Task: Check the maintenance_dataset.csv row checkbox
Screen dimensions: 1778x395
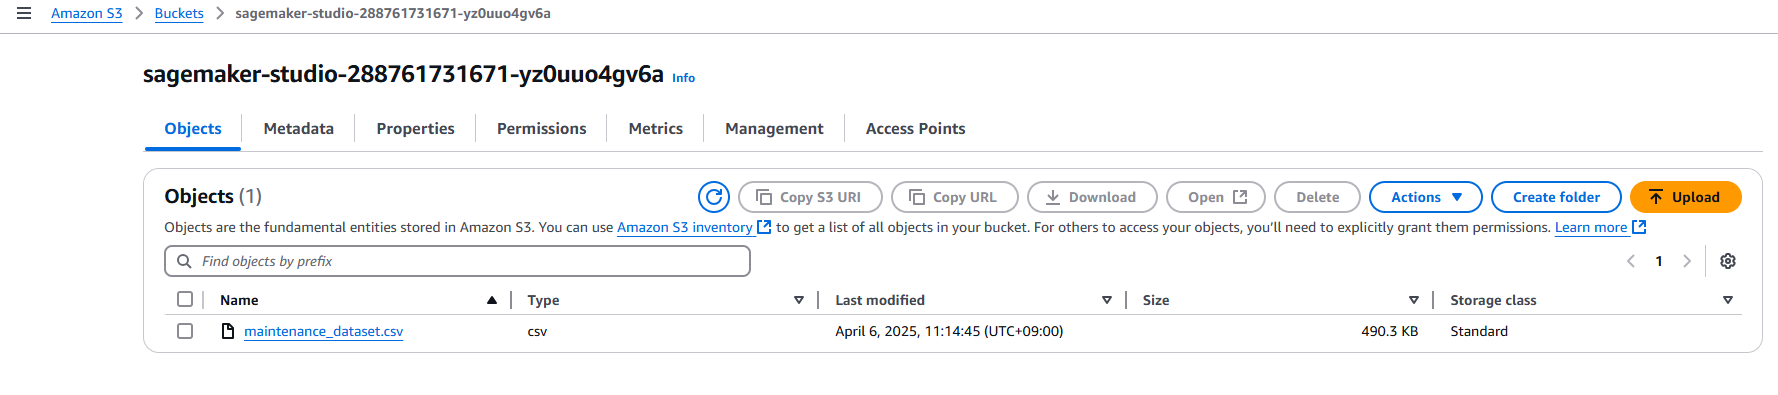Action: coord(185,331)
